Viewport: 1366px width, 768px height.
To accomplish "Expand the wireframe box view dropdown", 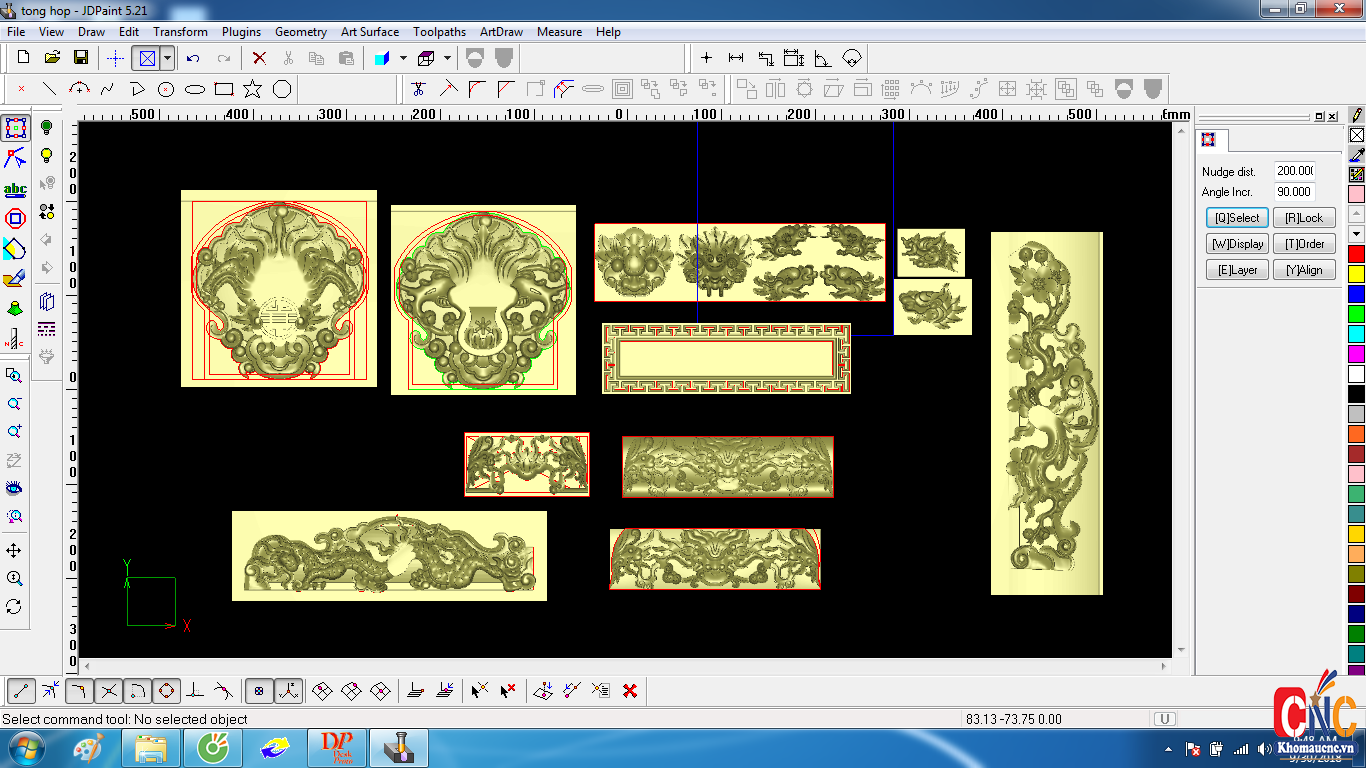I will coord(447,58).
